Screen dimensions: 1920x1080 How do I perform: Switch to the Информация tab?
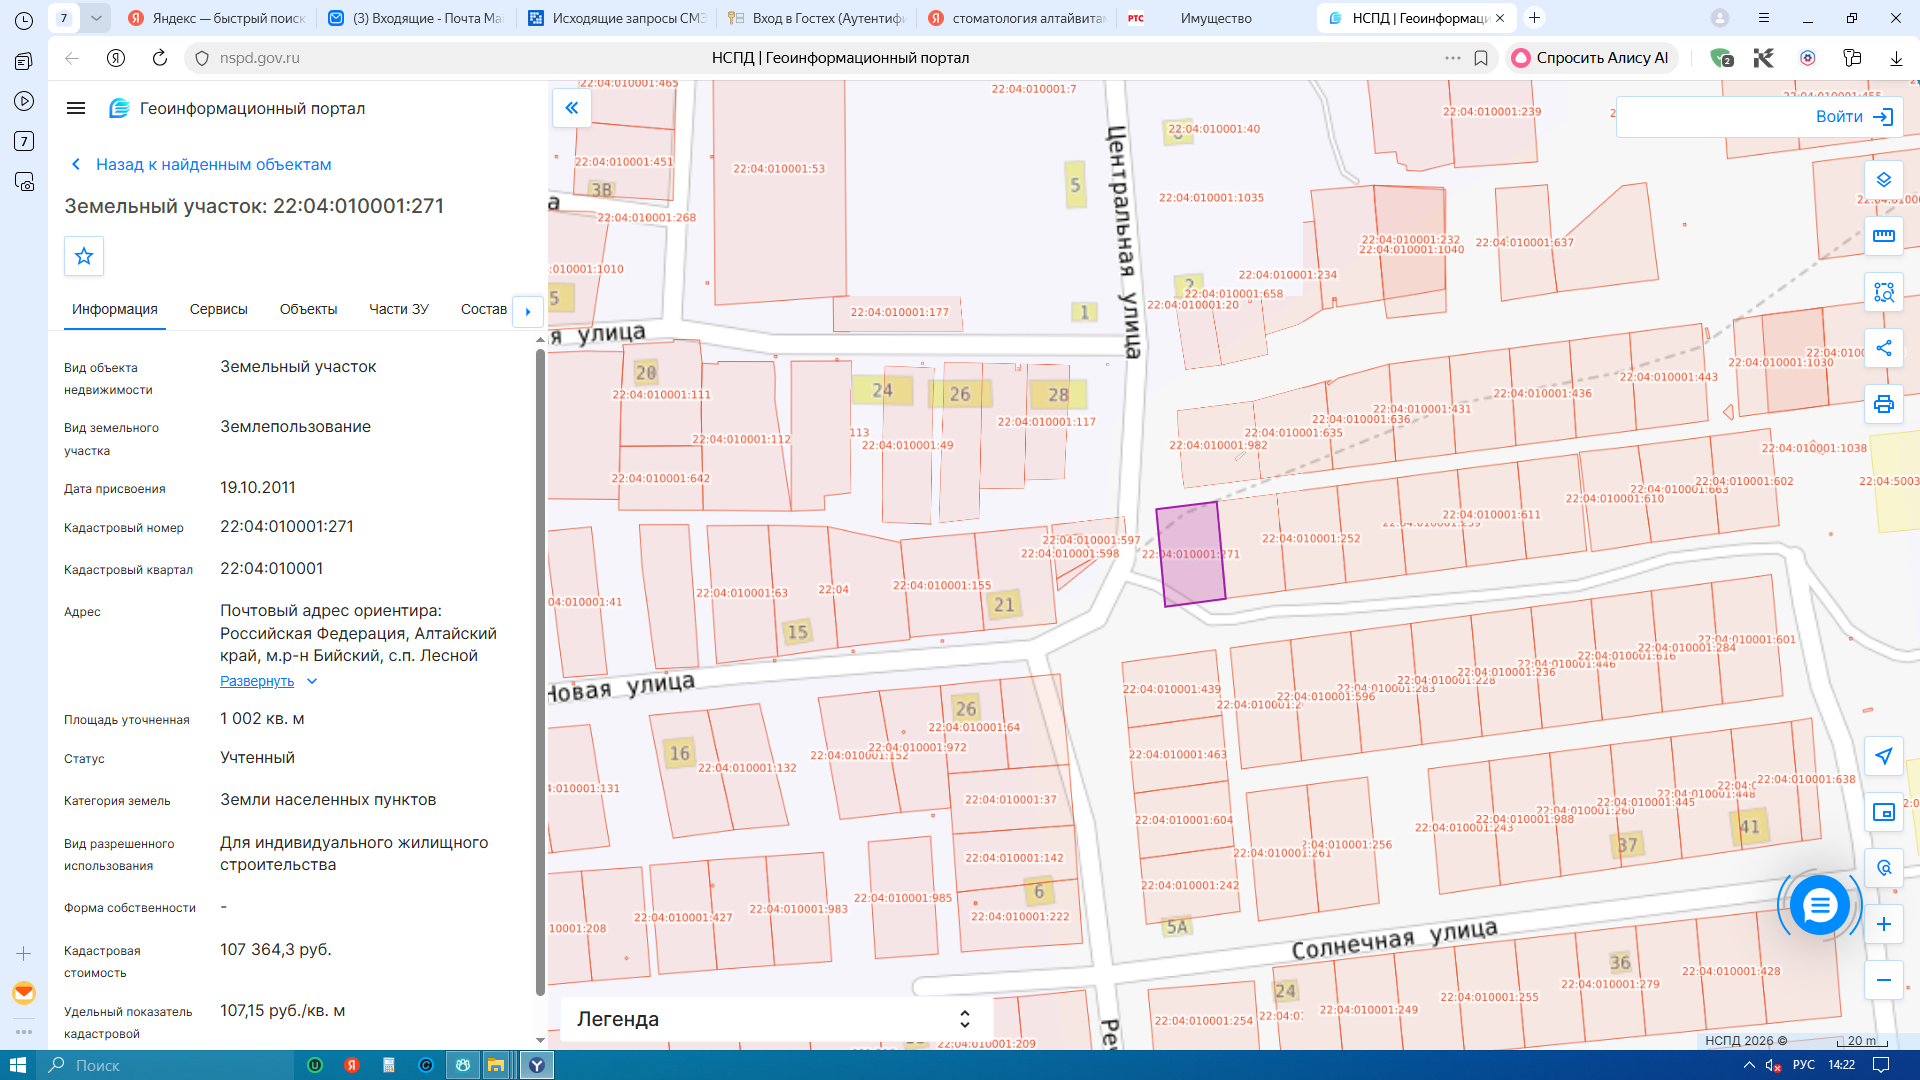[x=115, y=309]
